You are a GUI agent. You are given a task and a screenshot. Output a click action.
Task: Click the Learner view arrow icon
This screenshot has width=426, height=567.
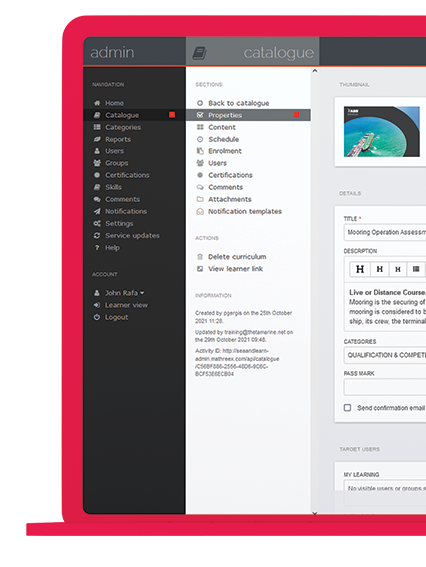pos(97,305)
